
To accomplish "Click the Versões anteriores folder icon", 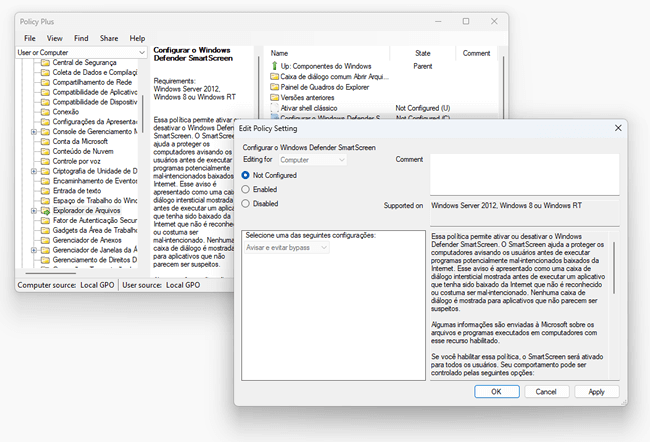I will (274, 97).
